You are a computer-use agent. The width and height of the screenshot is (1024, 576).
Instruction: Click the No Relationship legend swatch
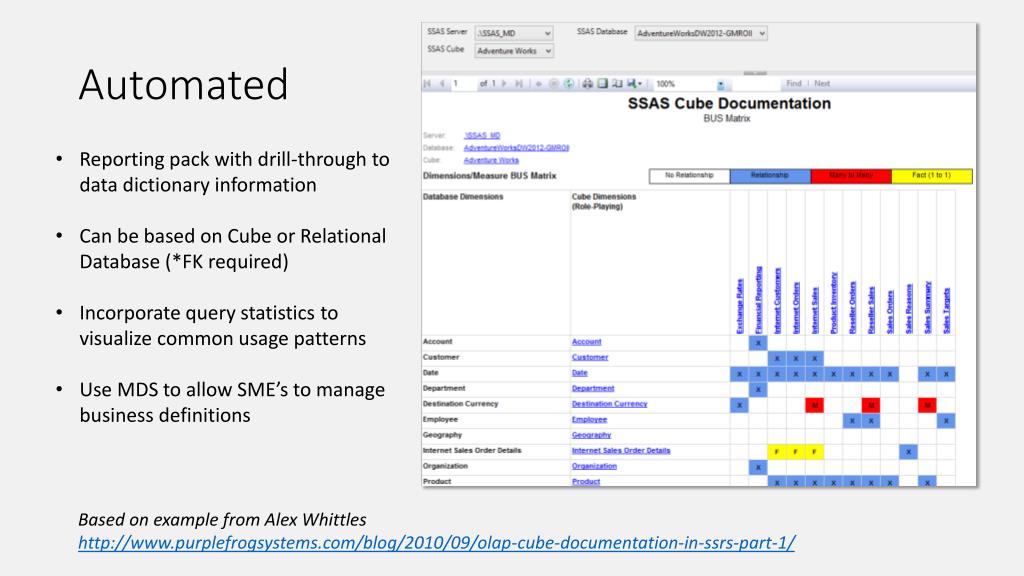tap(689, 176)
